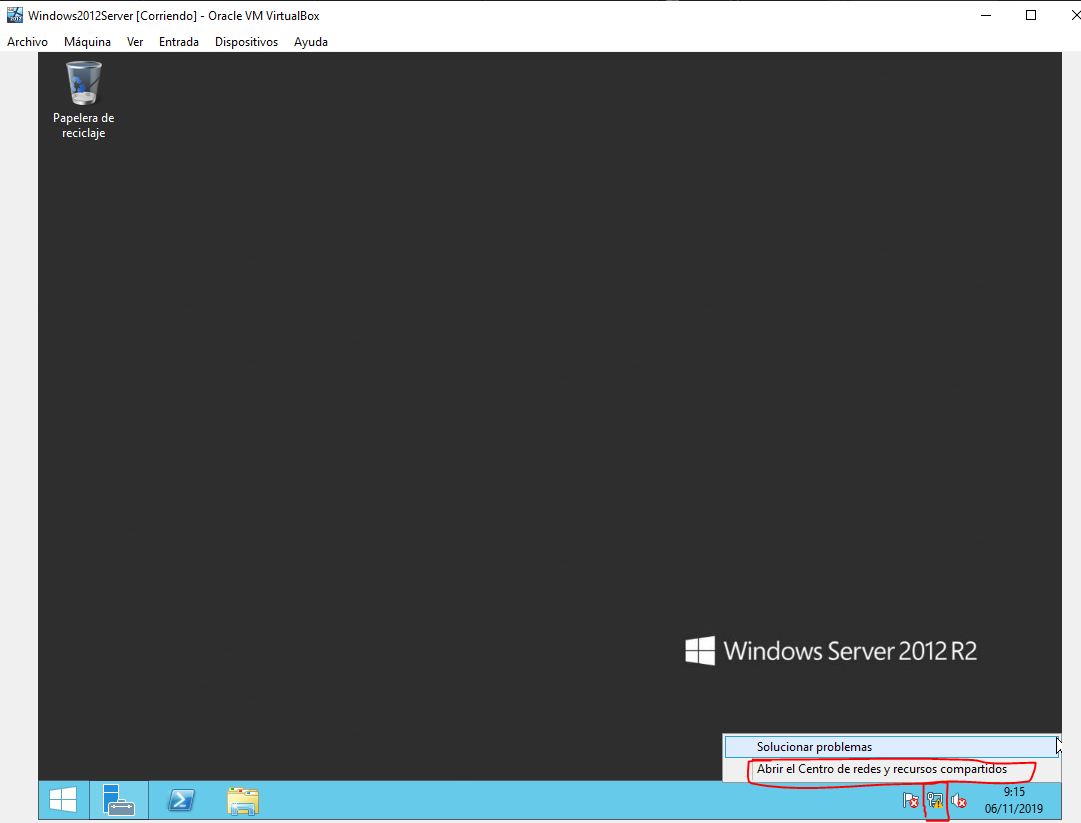The width and height of the screenshot is (1081, 823).
Task: Open the Archivo menu in VirtualBox
Action: coord(28,41)
